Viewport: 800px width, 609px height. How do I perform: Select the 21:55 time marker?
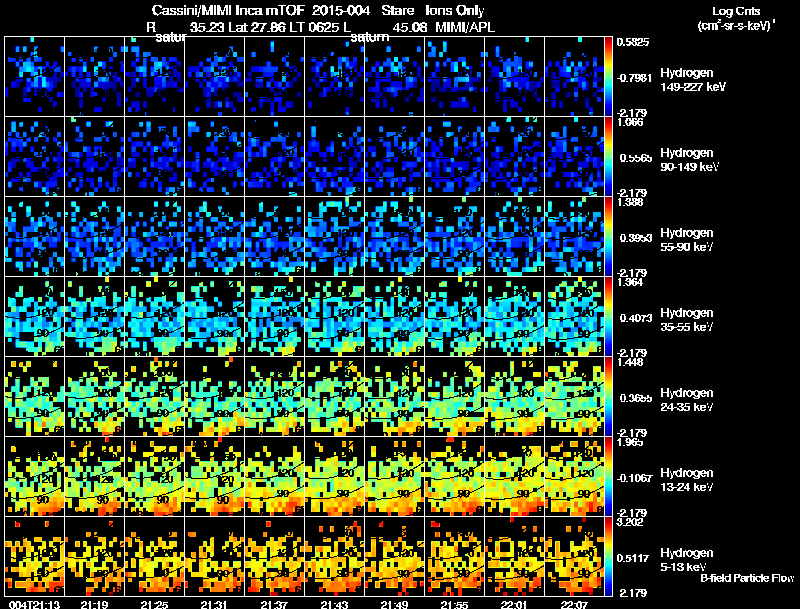(455, 603)
